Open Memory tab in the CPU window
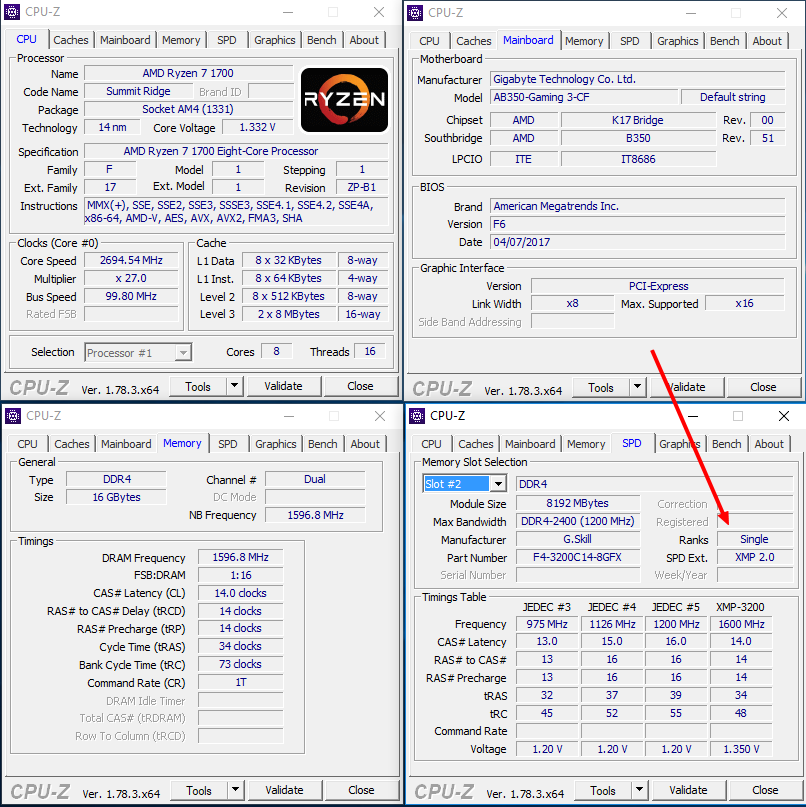The width and height of the screenshot is (806, 807). pos(181,40)
